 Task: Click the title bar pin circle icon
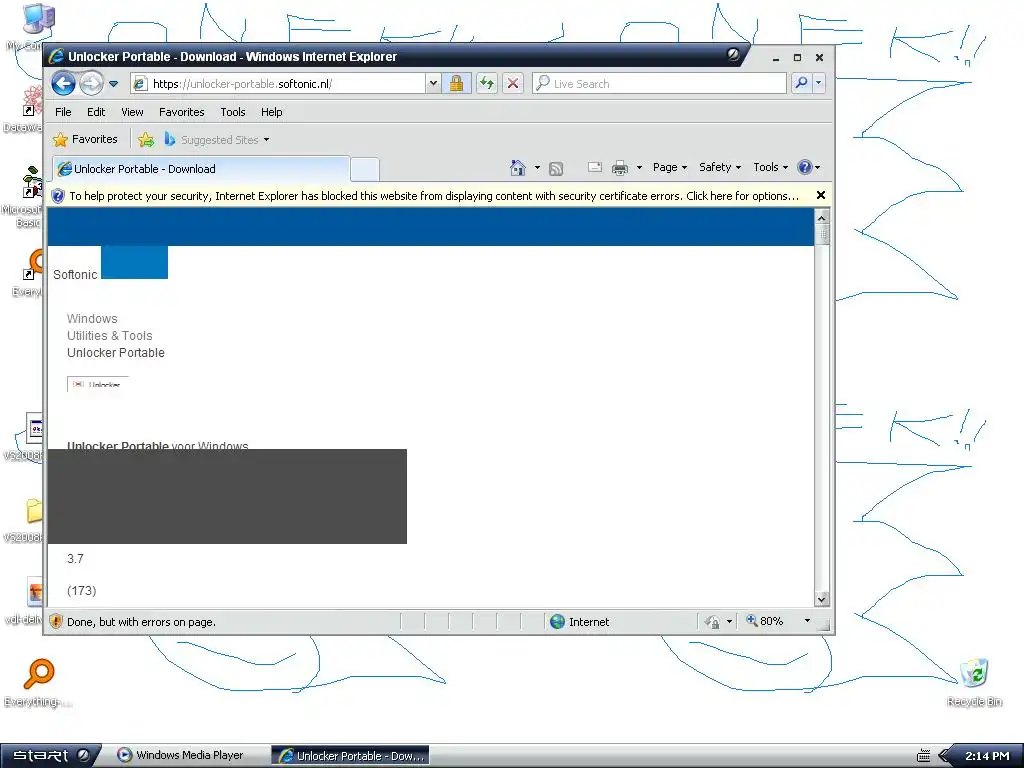[x=733, y=55]
